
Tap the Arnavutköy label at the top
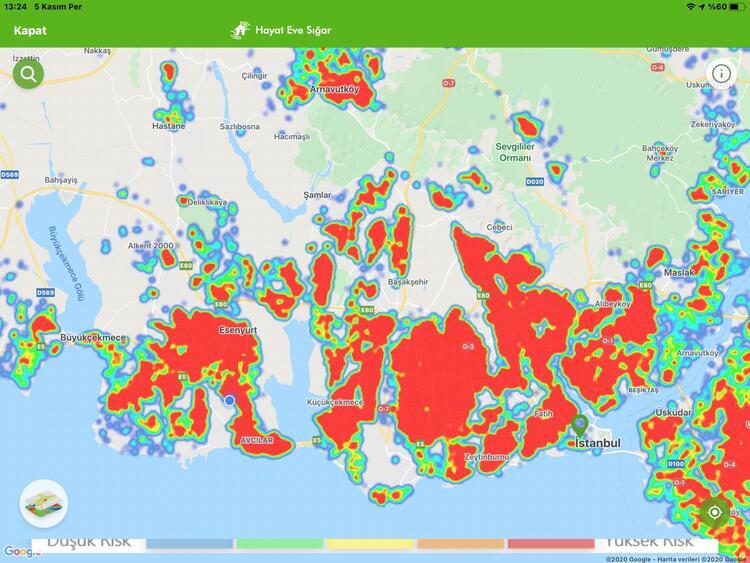tap(335, 89)
